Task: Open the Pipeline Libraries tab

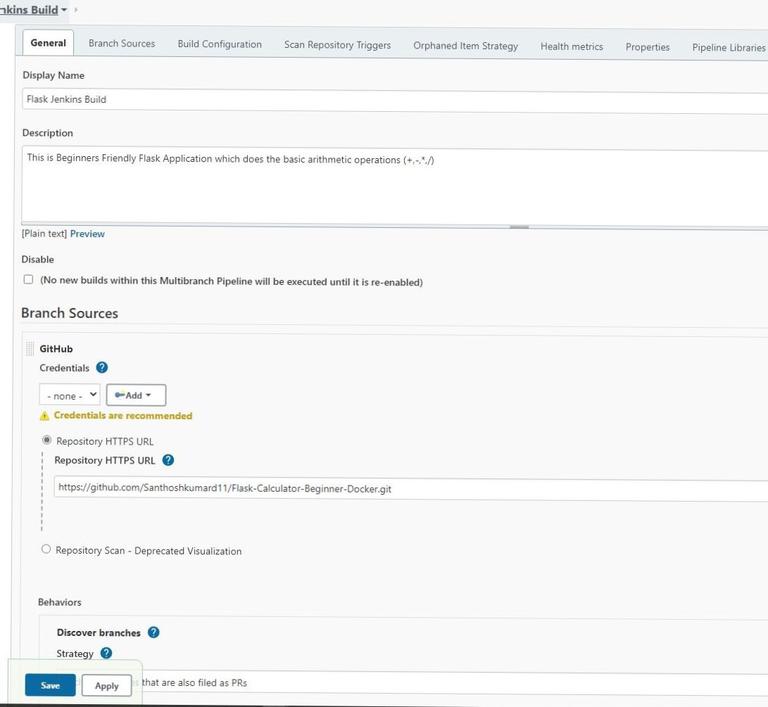Action: [x=728, y=48]
